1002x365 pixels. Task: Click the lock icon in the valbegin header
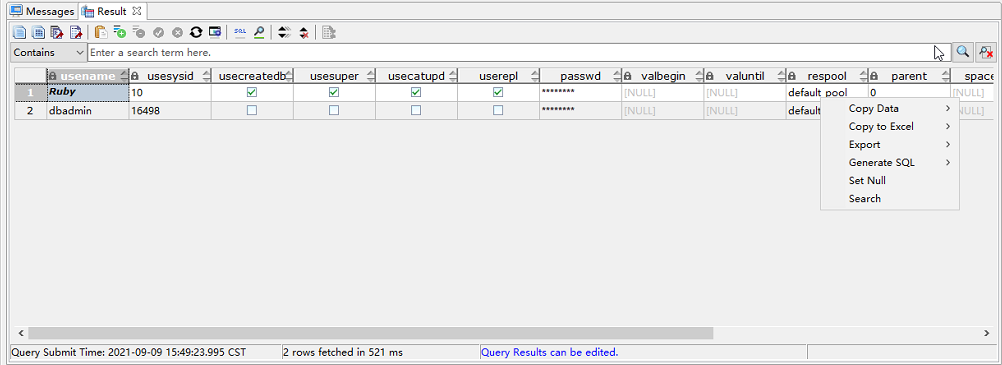pos(628,76)
